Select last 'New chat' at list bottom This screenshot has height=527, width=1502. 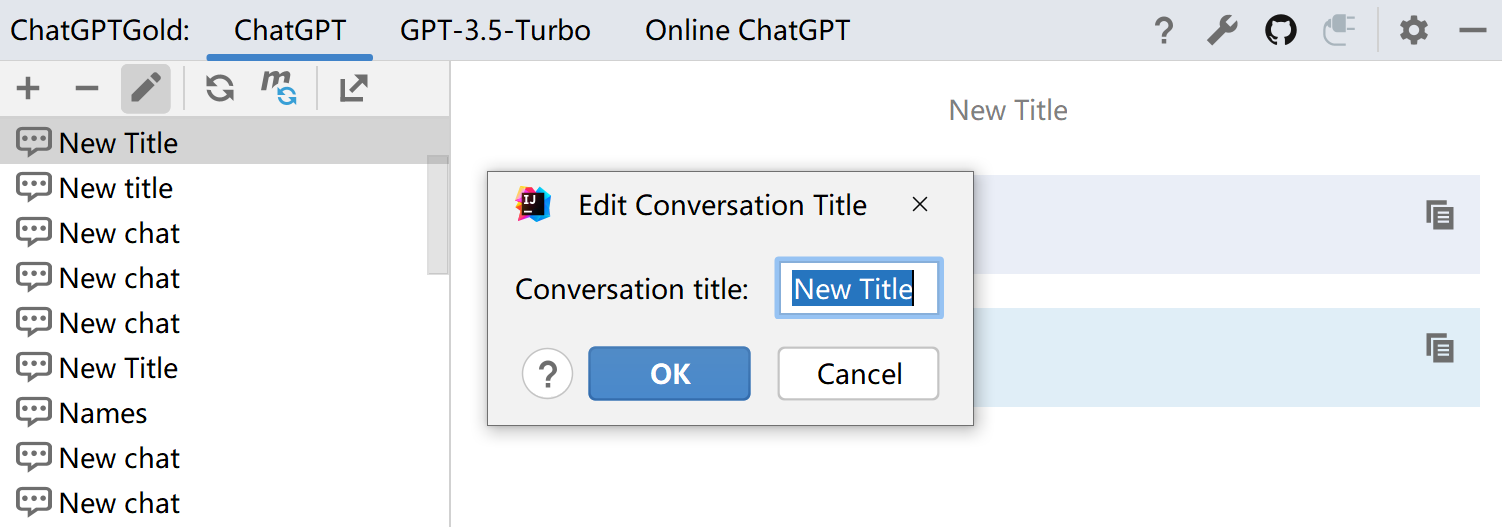point(225,502)
